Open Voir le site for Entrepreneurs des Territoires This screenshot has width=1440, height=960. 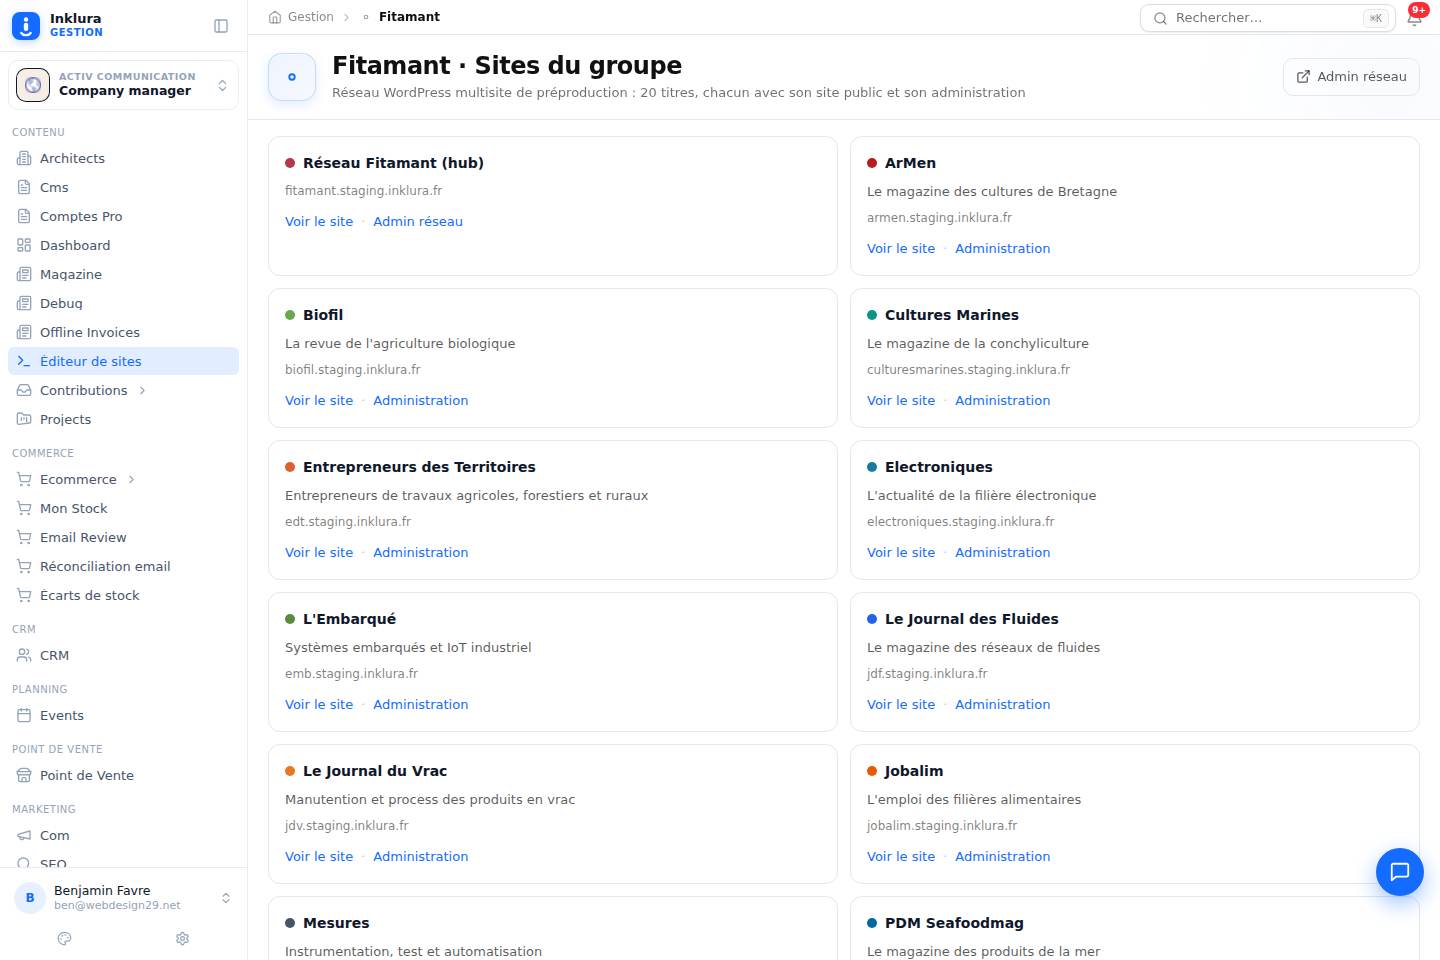(x=319, y=553)
